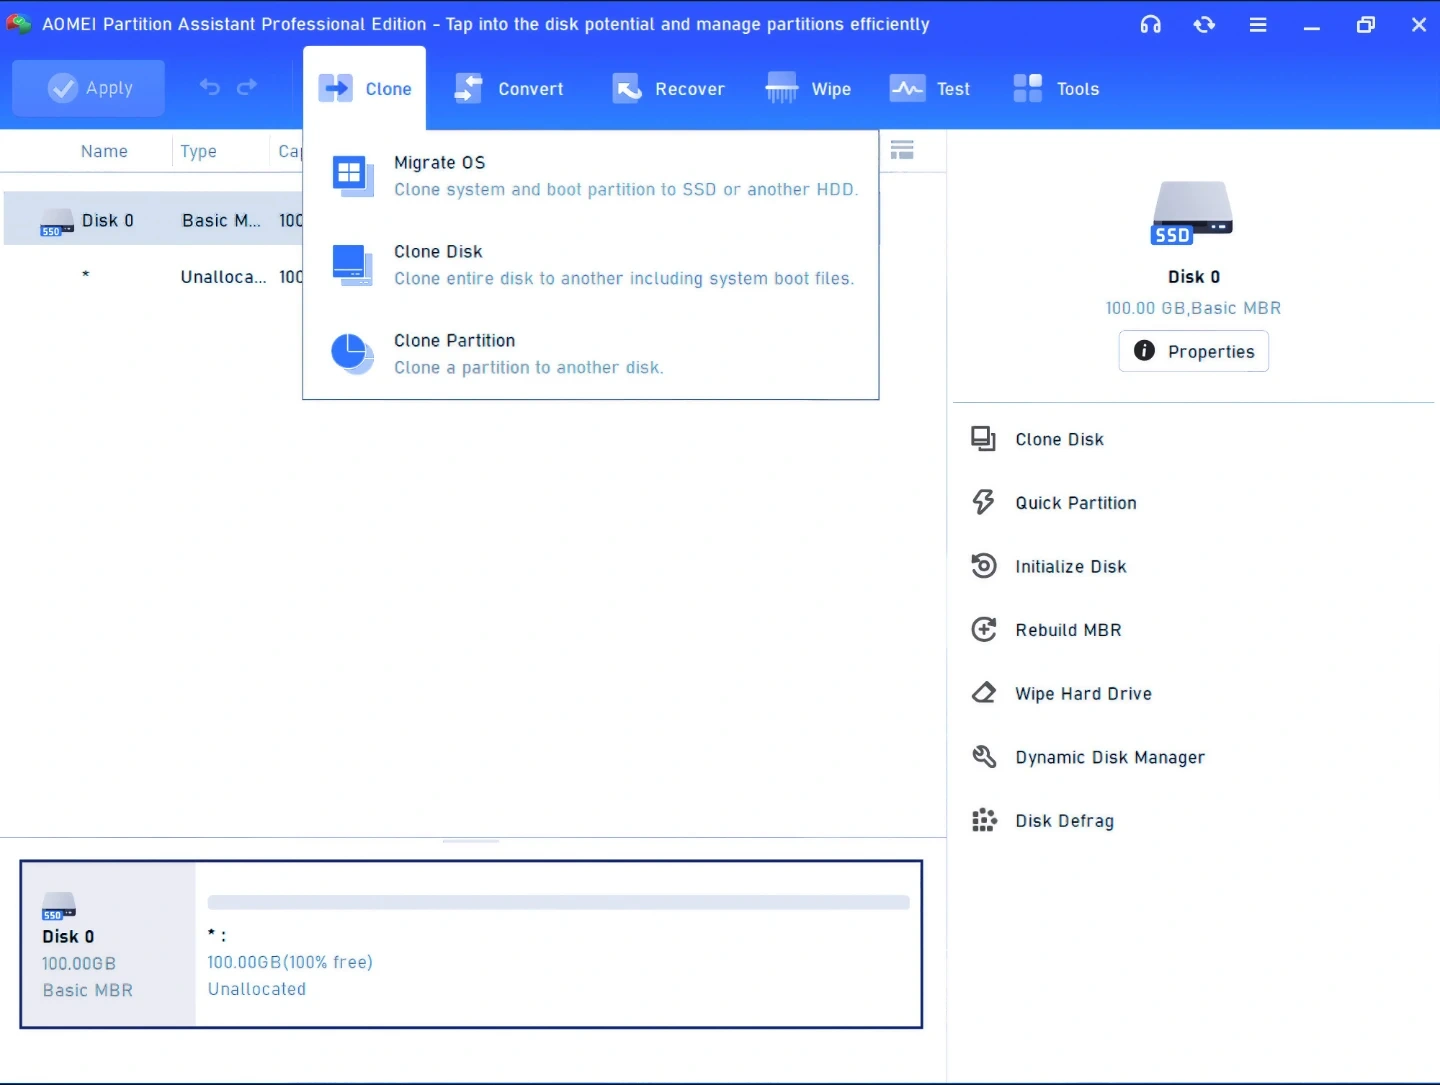Click the Apply button
1440x1085 pixels.
(x=89, y=88)
